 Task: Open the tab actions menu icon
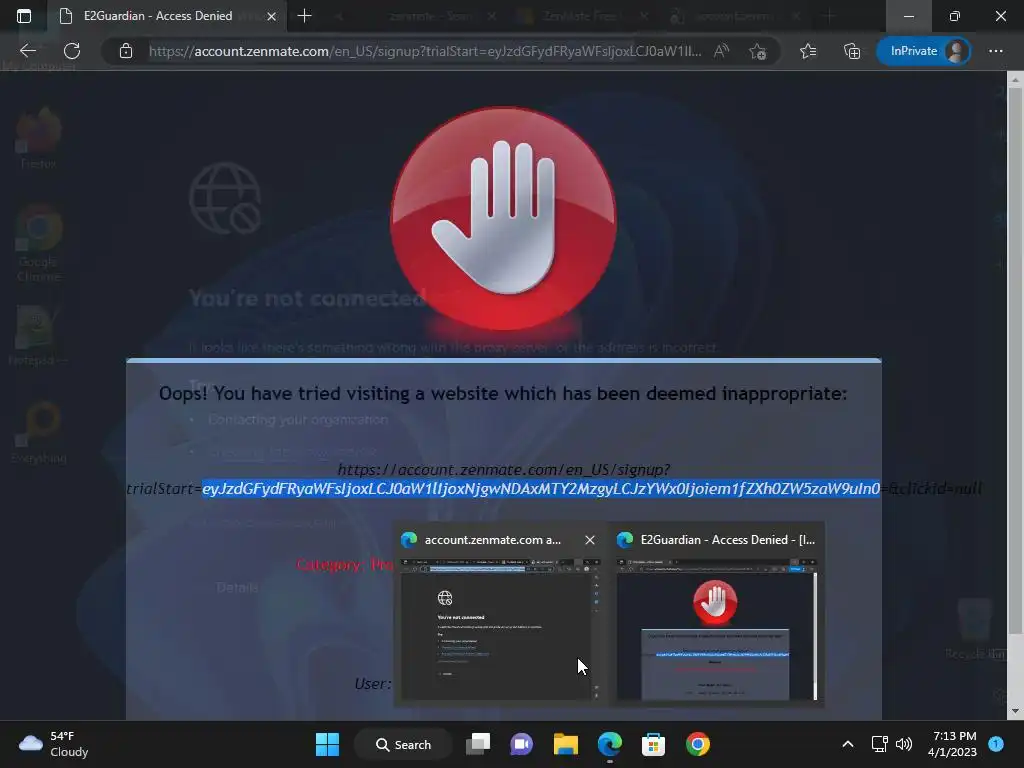tap(24, 16)
